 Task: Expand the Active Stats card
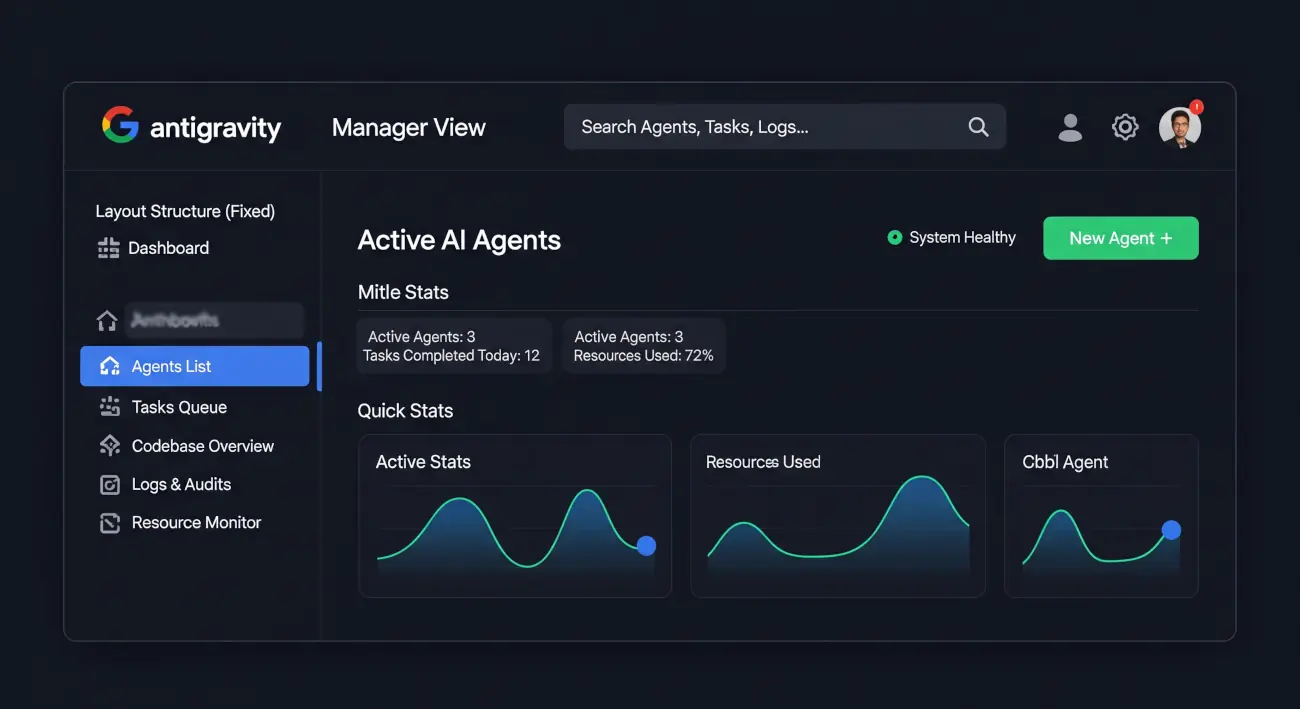point(514,515)
